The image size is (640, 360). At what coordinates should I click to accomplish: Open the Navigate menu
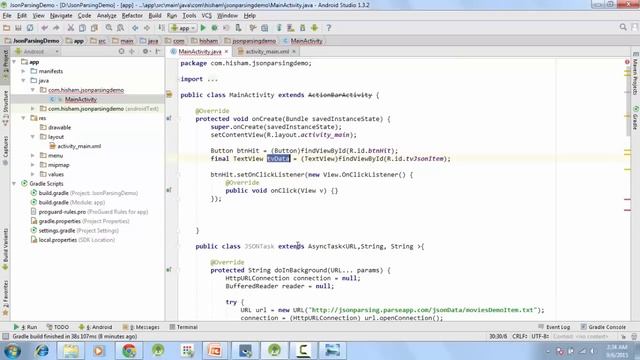[x=61, y=16]
